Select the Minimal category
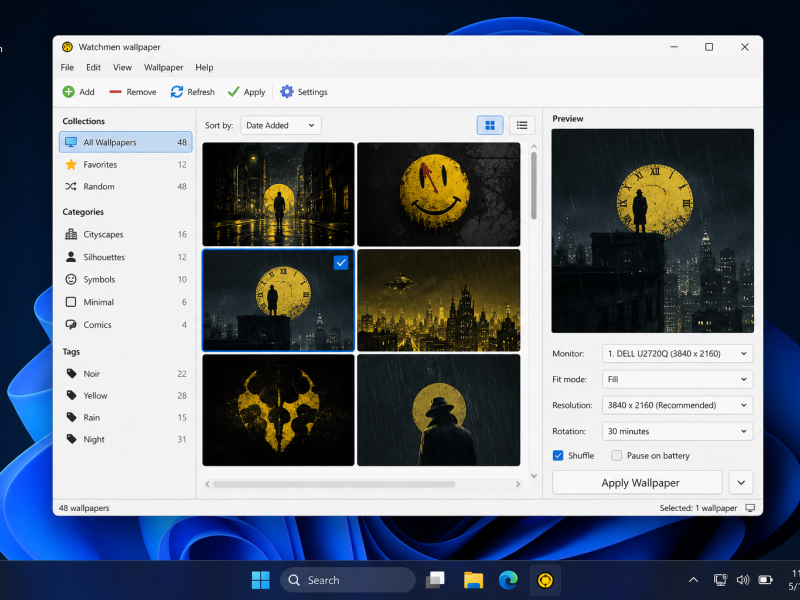Image resolution: width=800 pixels, height=600 pixels. point(126,302)
